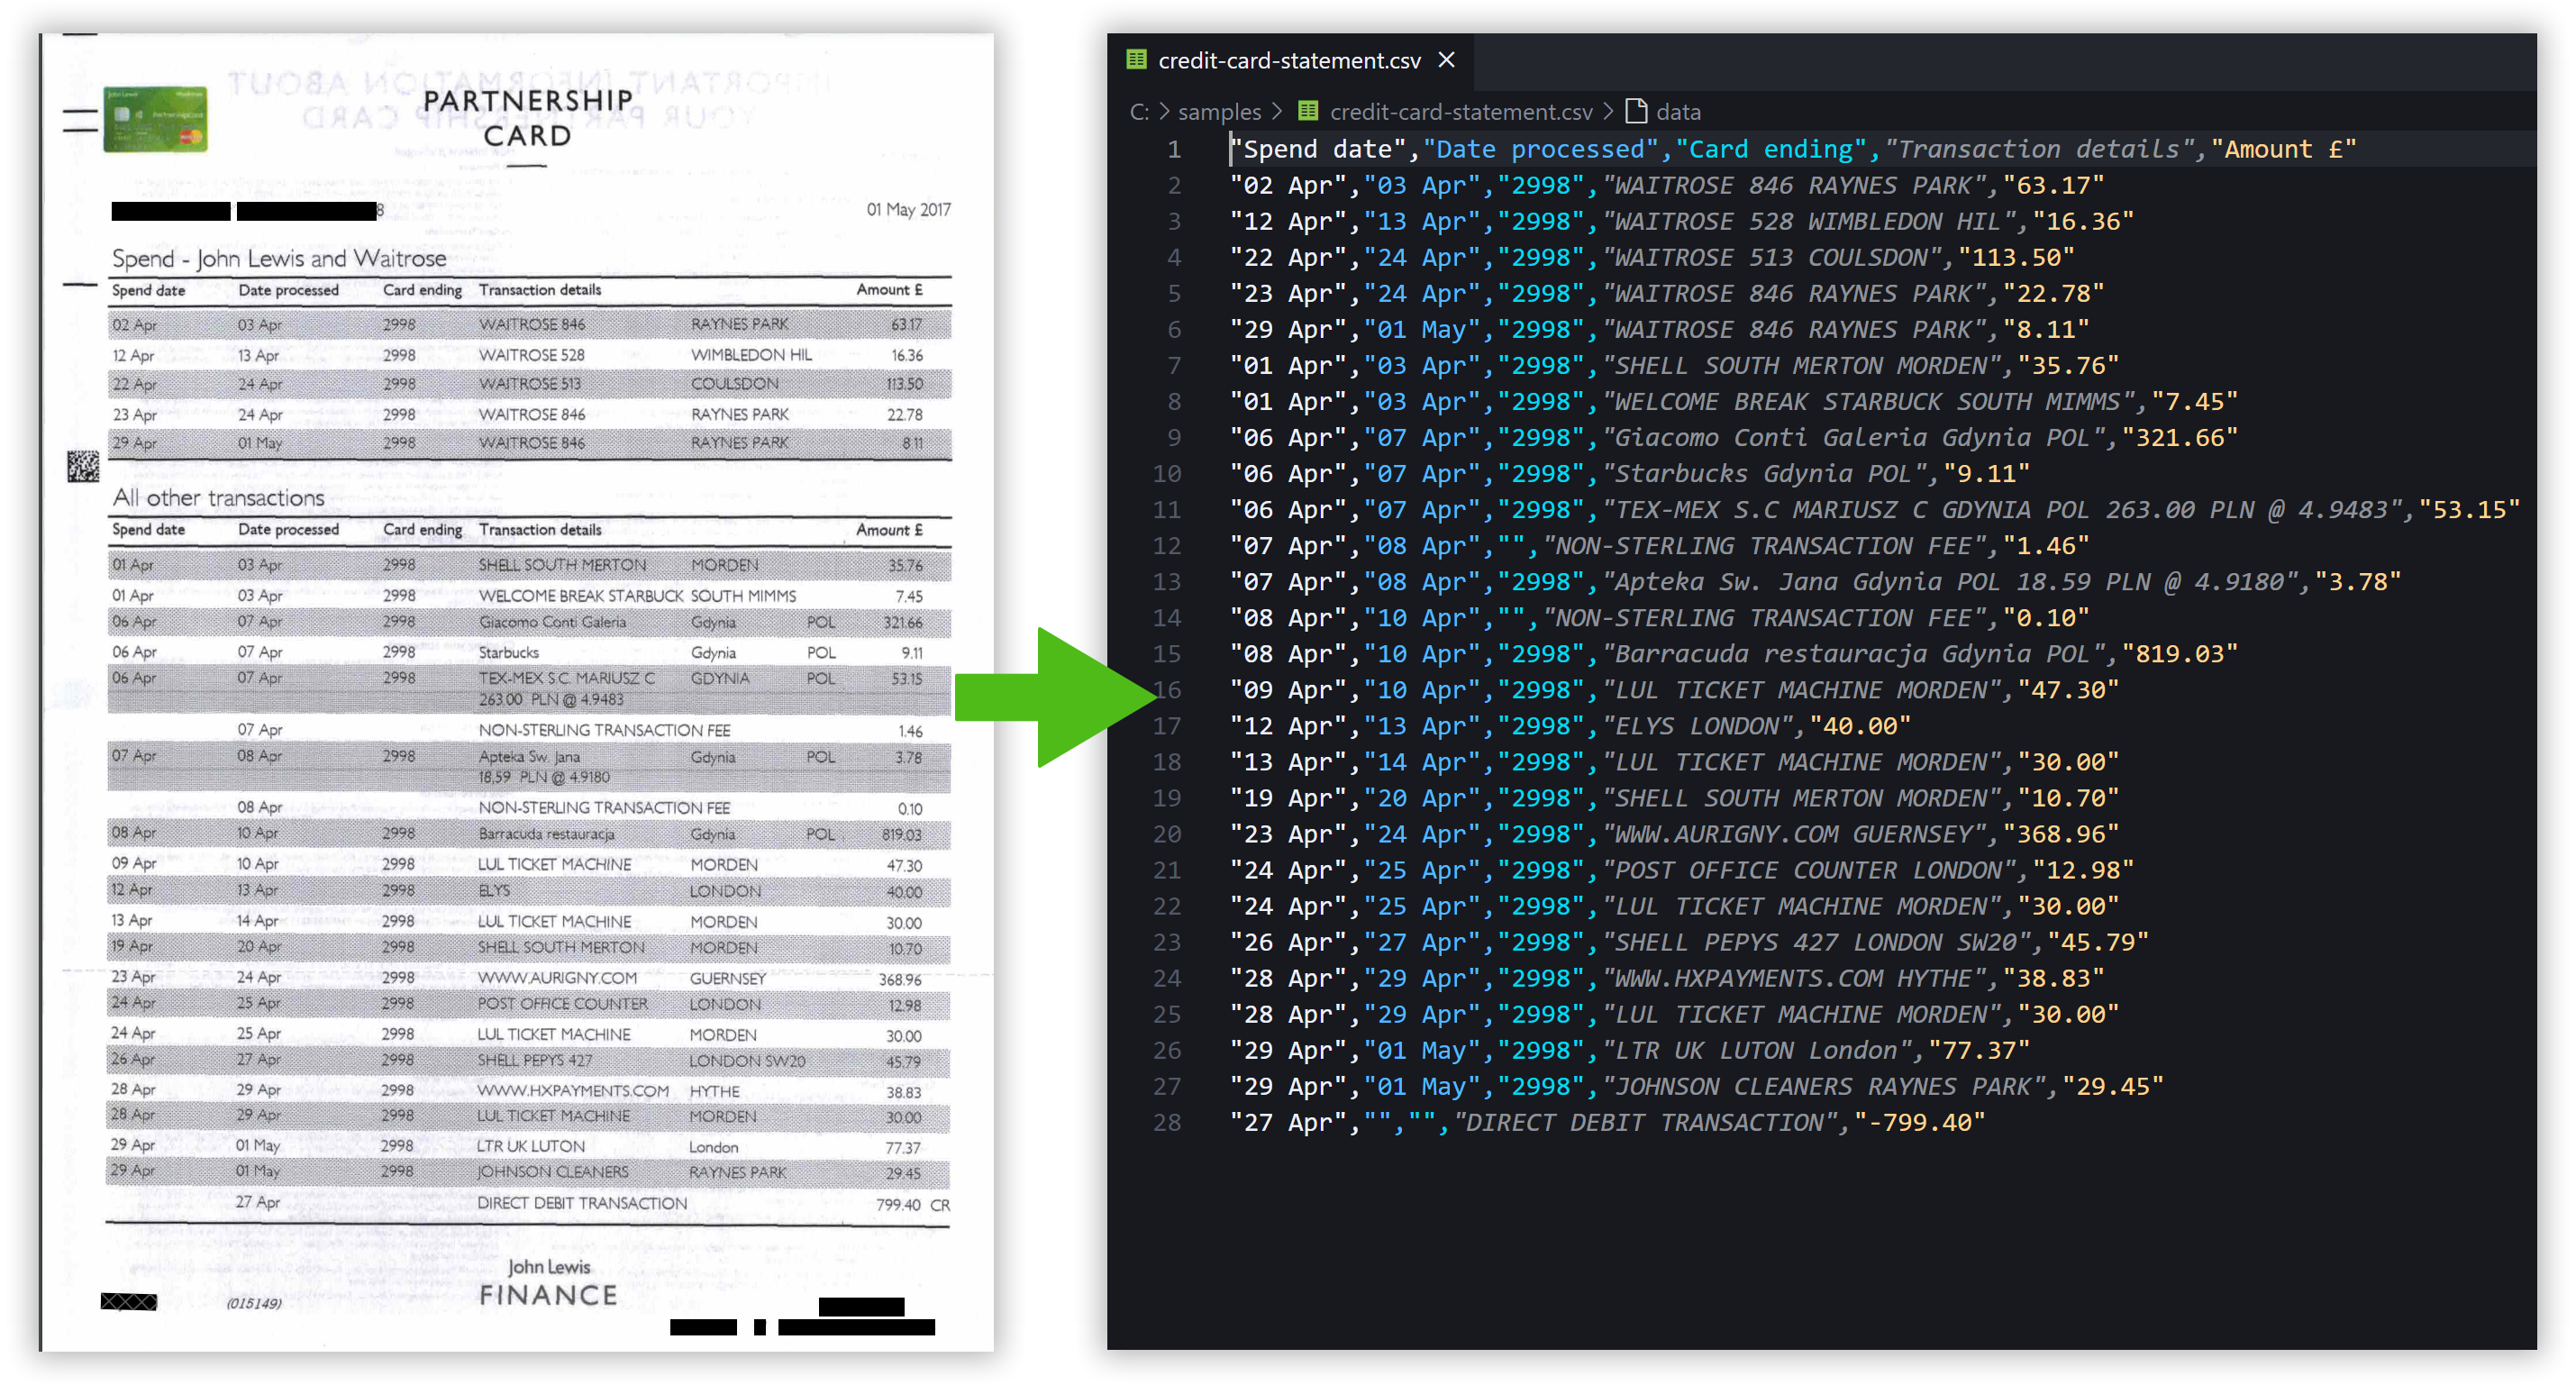Image resolution: width=2576 pixels, height=1385 pixels.
Task: Click line number 28 in gutter
Action: pos(1167,1122)
